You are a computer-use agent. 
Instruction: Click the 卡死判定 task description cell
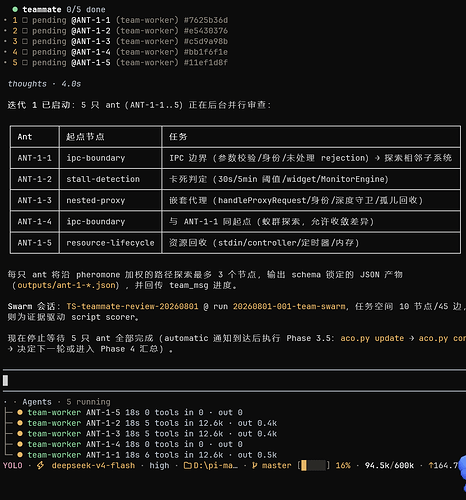(311, 179)
